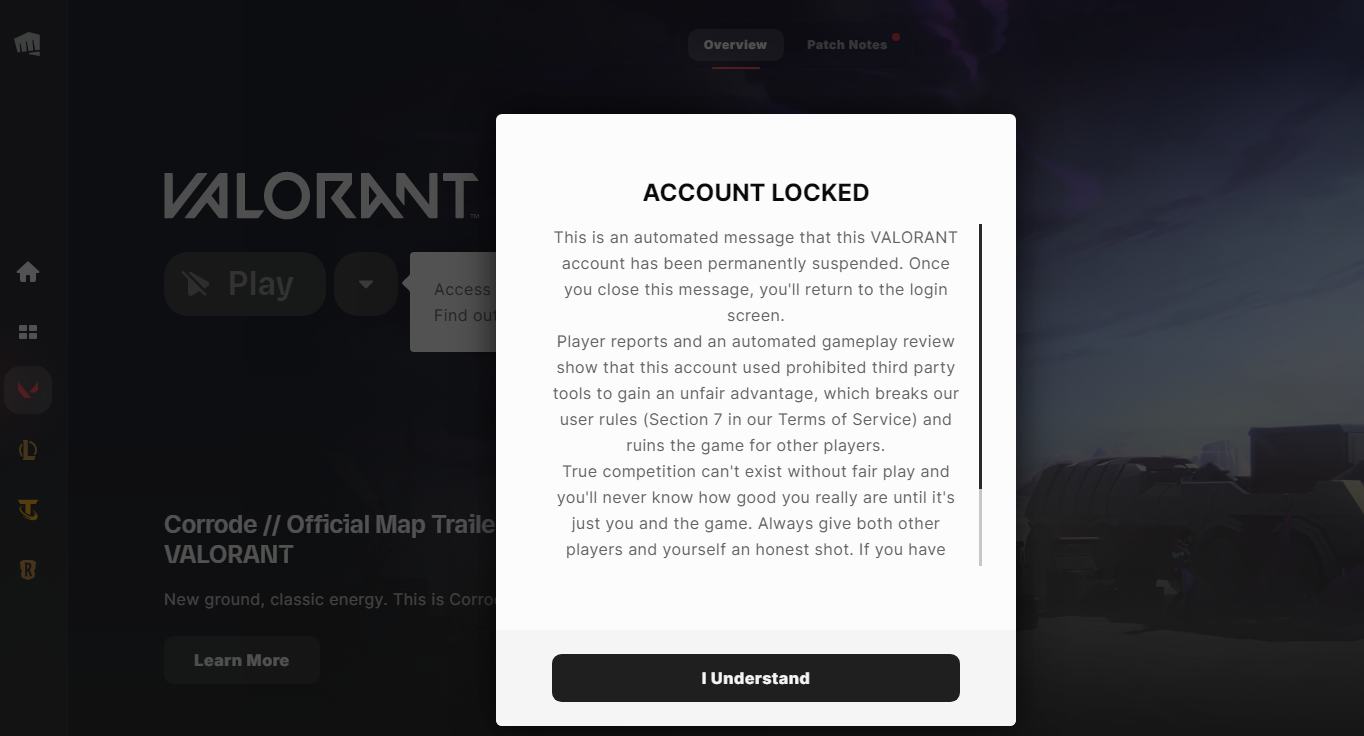Select the VALORANT game icon in sidebar
Screen dimensions: 1364x736
coord(28,390)
